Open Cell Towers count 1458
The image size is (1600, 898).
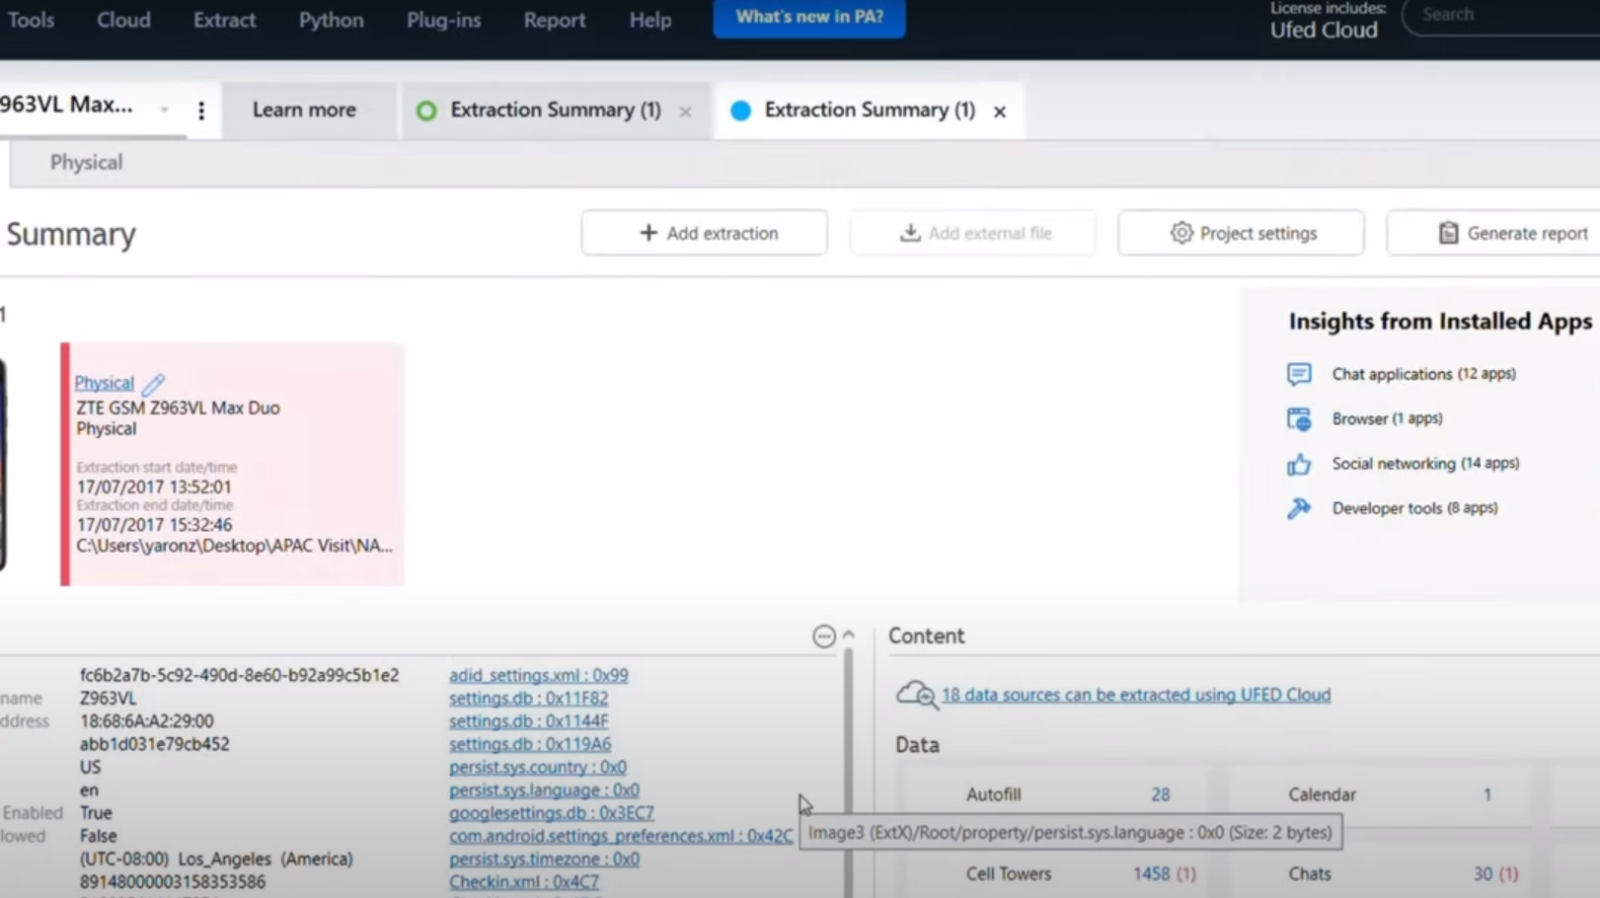tap(1151, 874)
